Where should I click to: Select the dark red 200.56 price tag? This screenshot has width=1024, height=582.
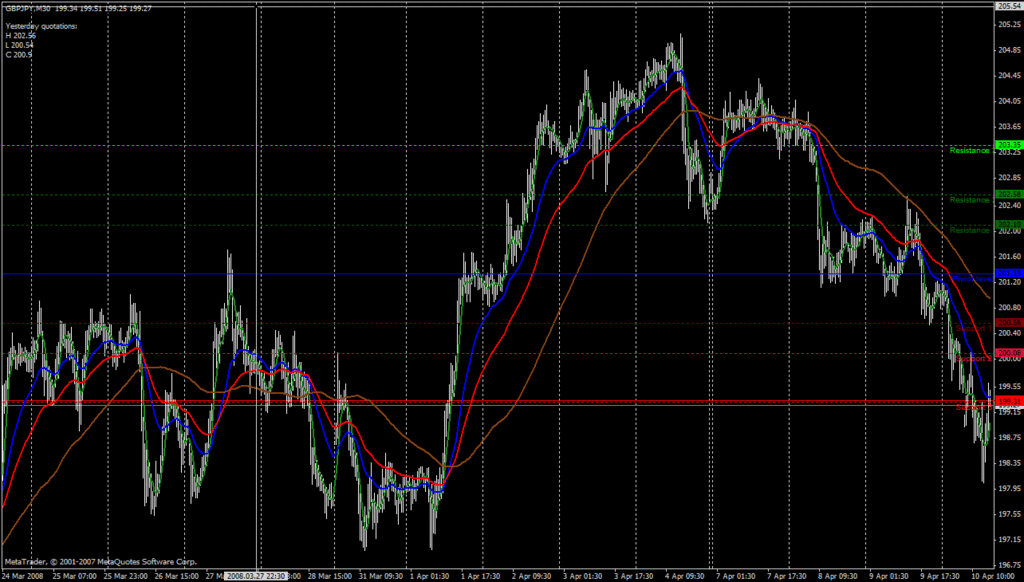point(1009,323)
